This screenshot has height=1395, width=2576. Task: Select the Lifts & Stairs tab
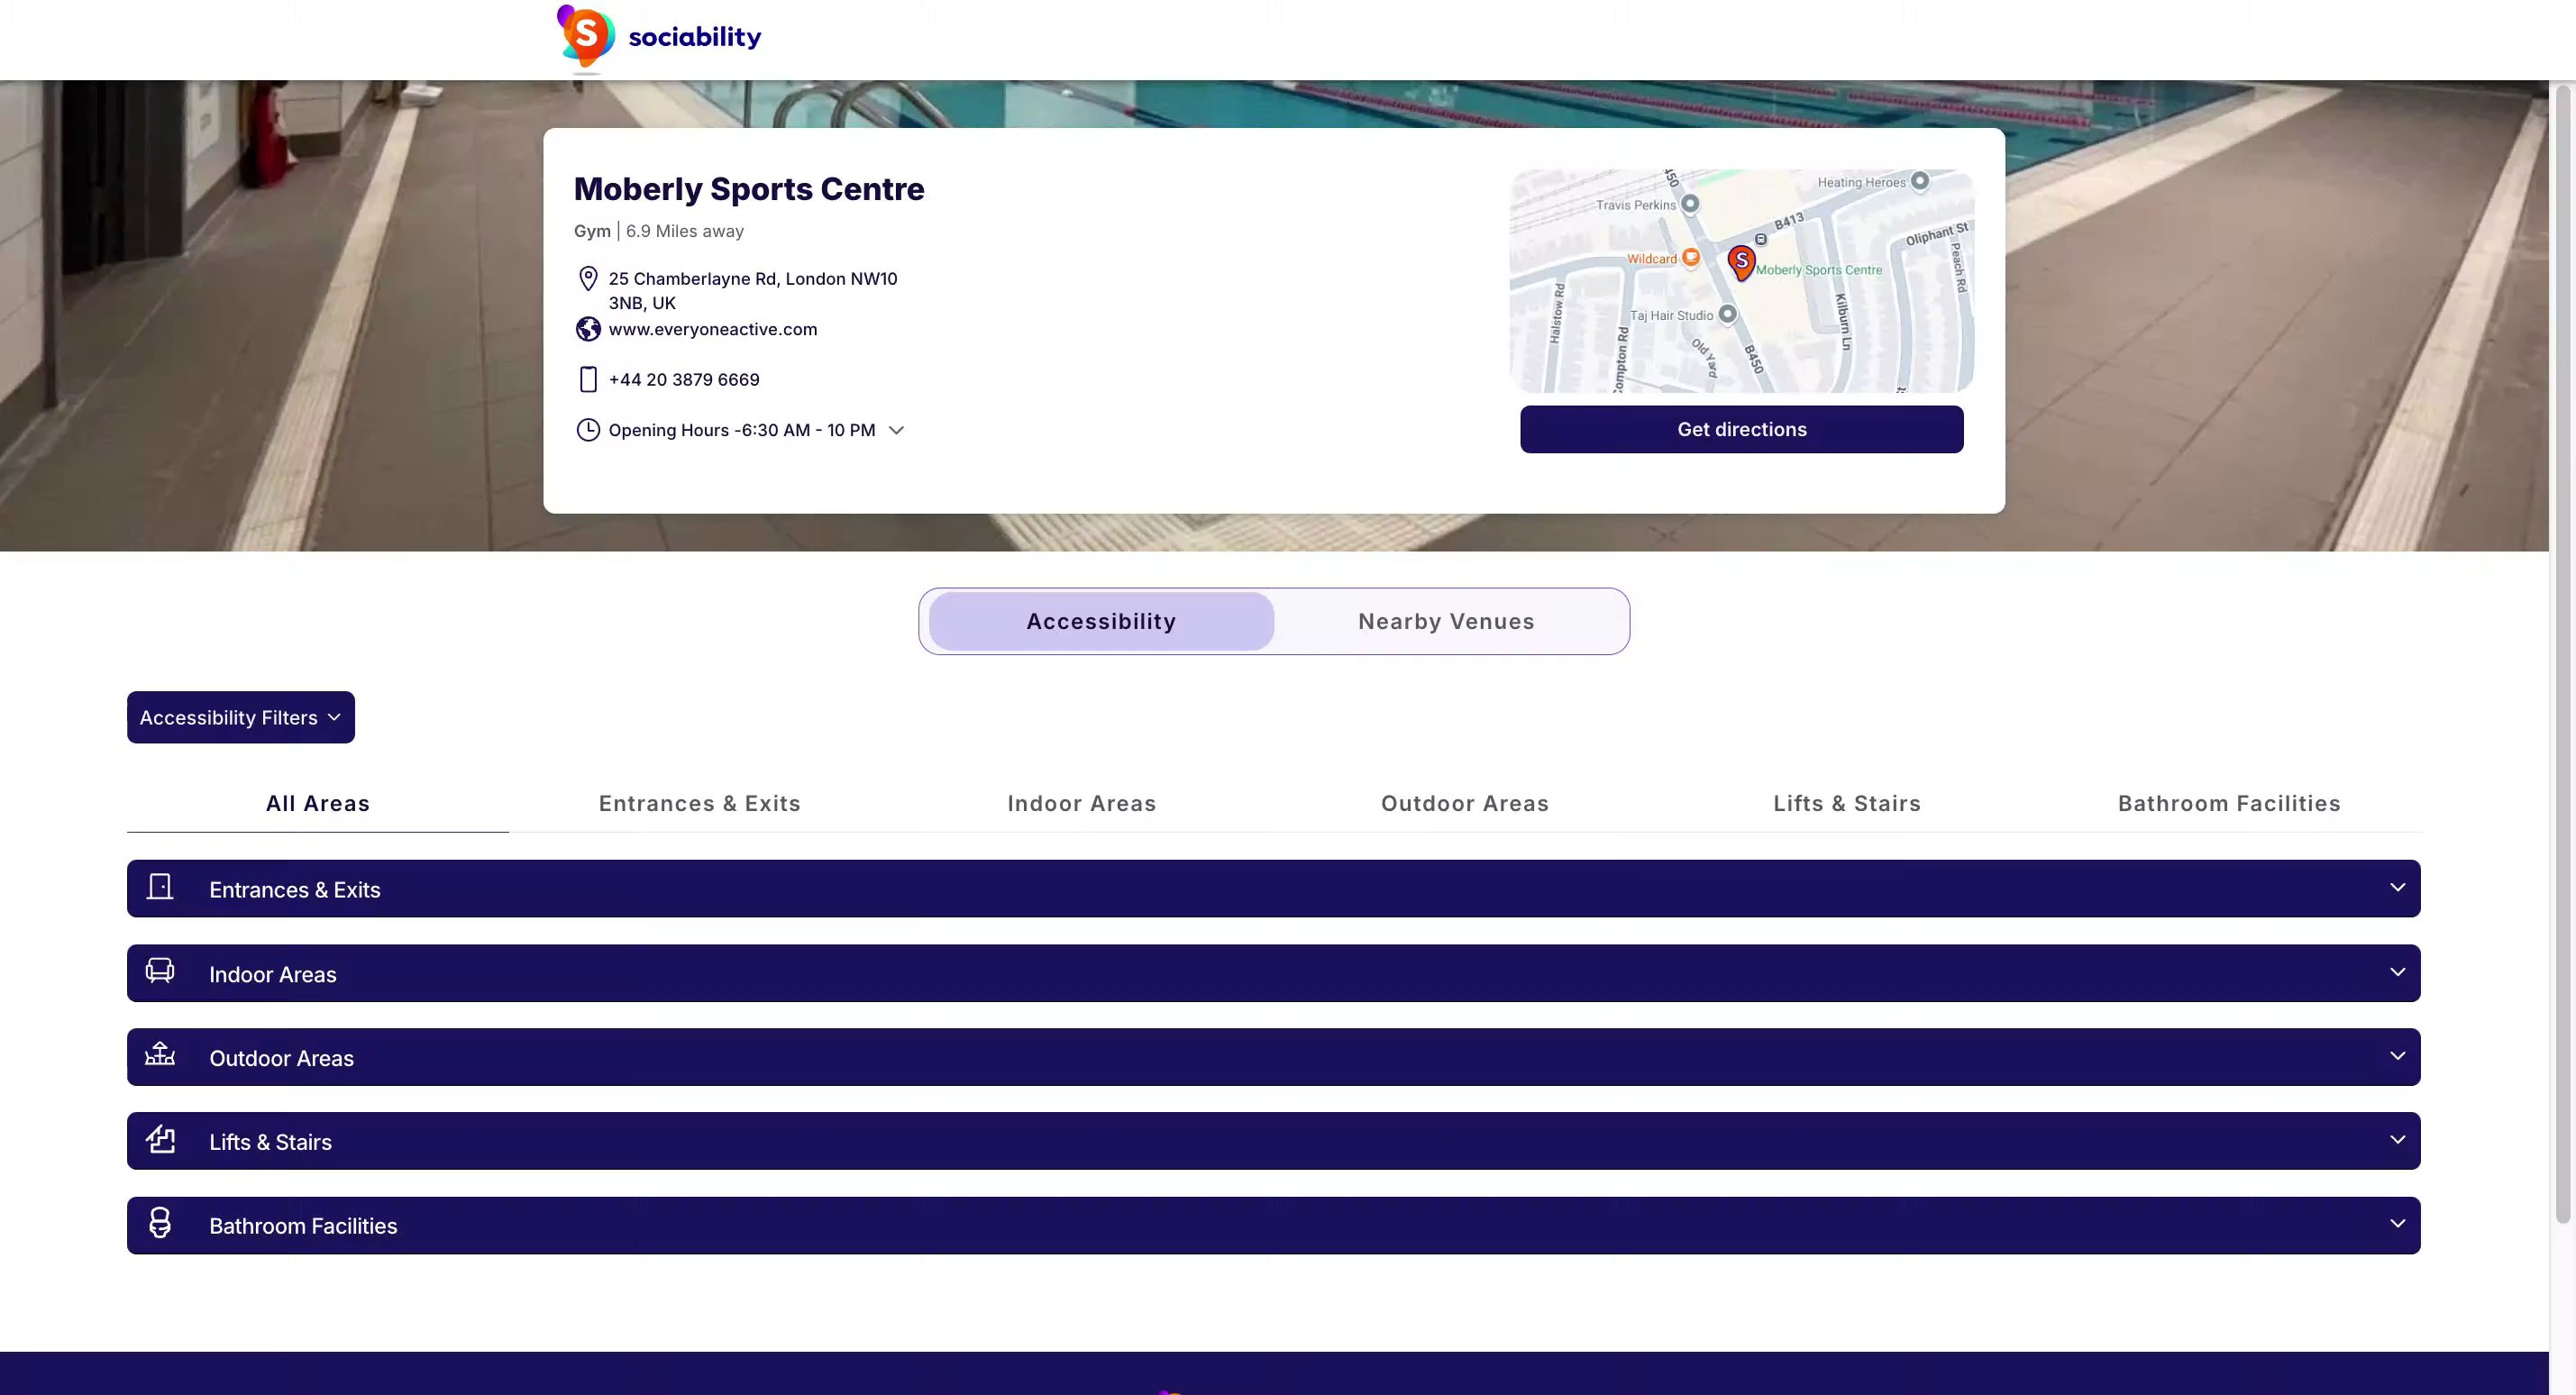point(1846,804)
